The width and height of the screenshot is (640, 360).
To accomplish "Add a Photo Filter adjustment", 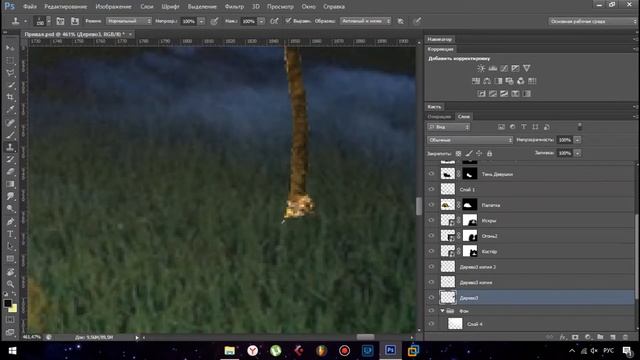I will click(509, 81).
